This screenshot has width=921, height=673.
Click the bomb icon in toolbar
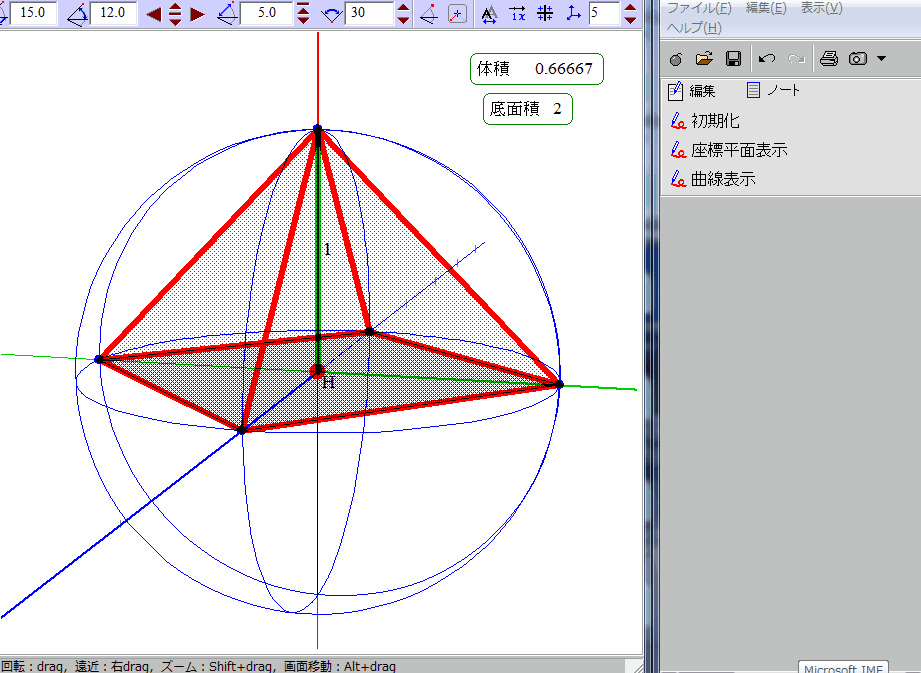coord(676,59)
